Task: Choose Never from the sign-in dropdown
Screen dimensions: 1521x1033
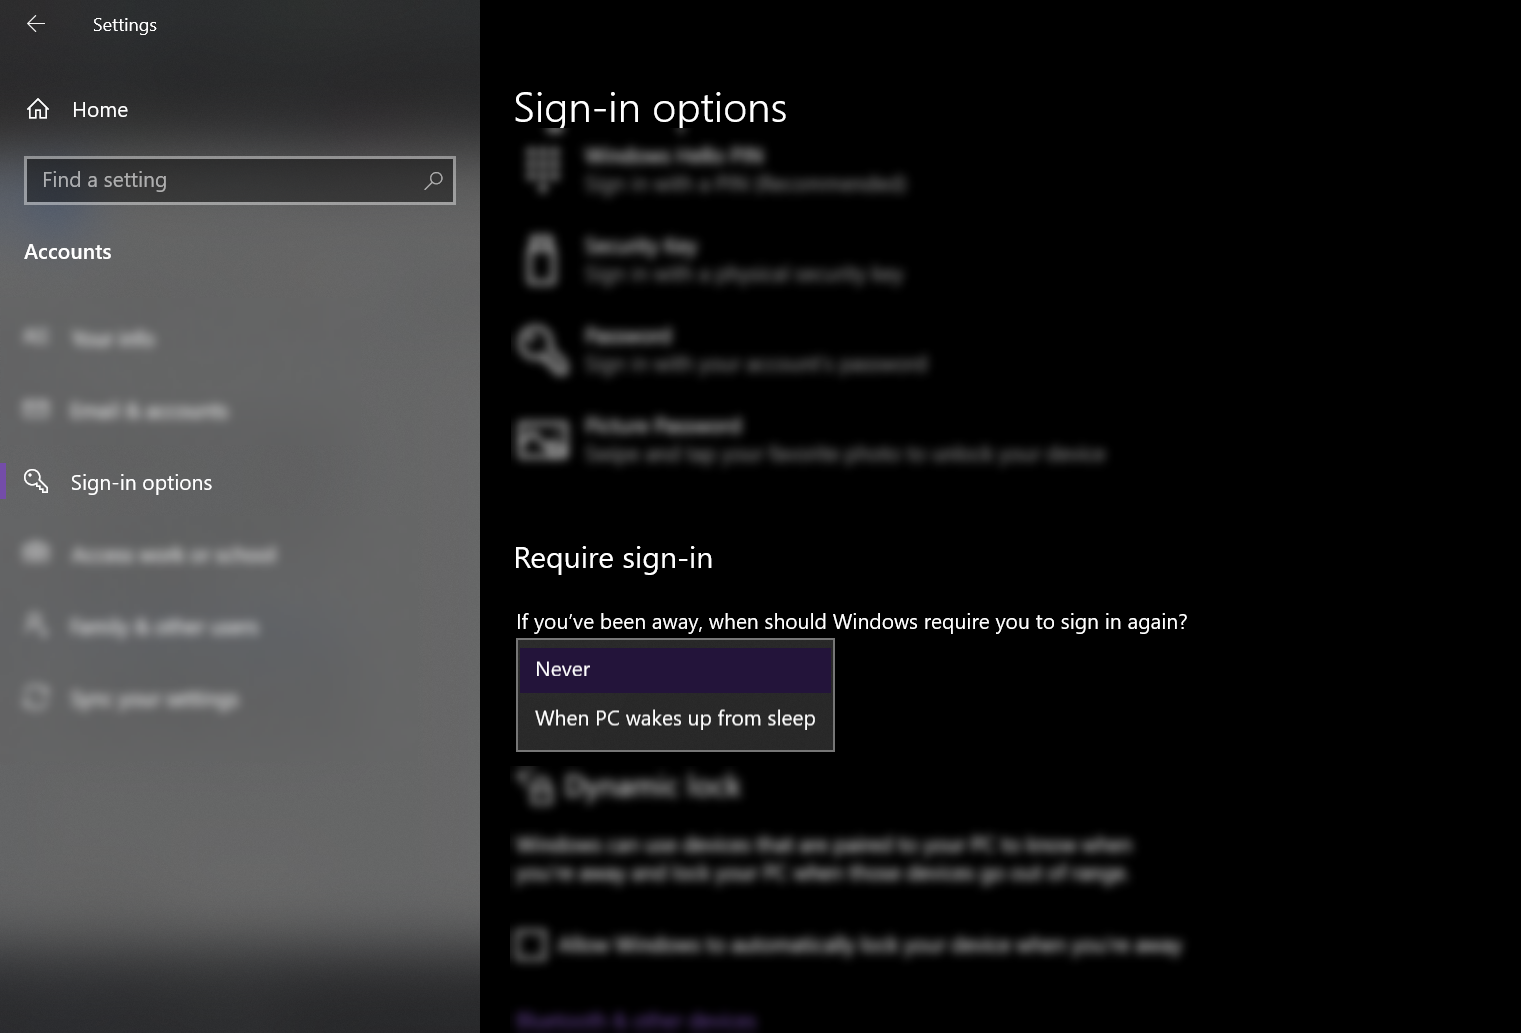Action: click(675, 669)
